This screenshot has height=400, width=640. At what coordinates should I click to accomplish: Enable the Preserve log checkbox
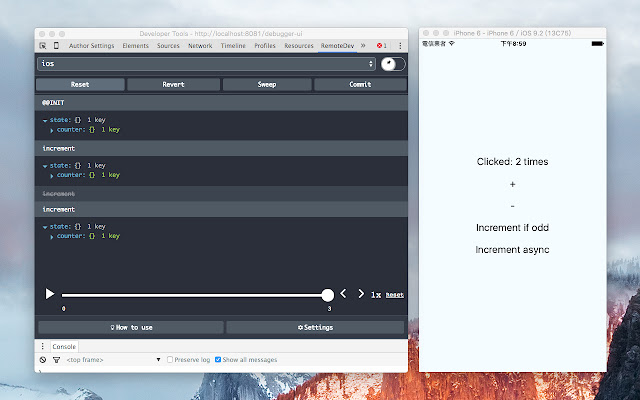(170, 360)
